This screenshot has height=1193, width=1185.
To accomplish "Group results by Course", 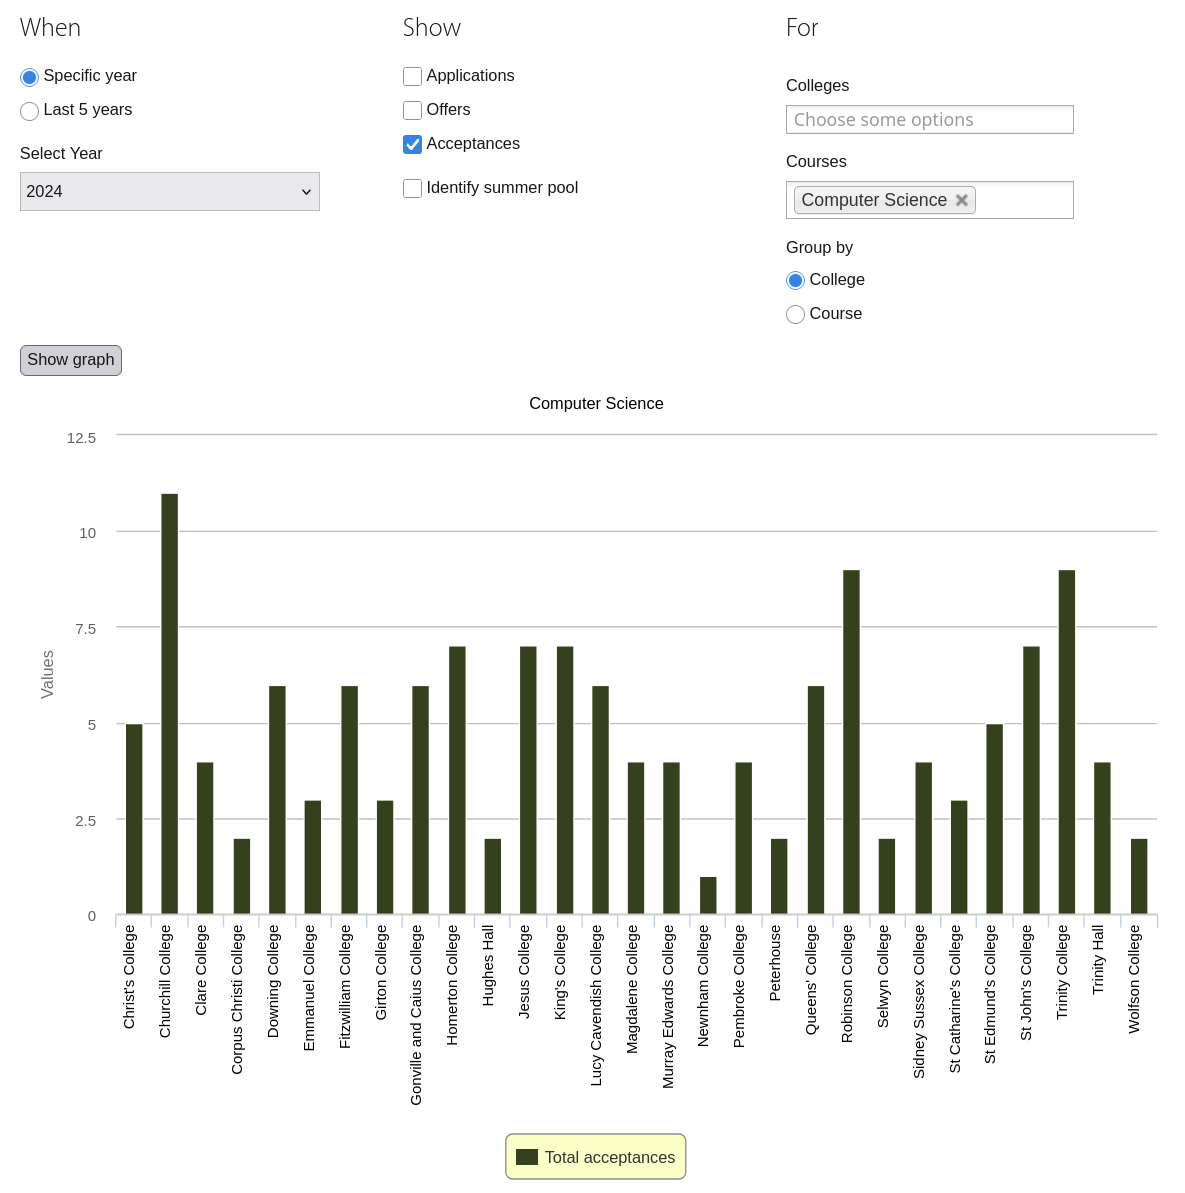I will 796,315.
